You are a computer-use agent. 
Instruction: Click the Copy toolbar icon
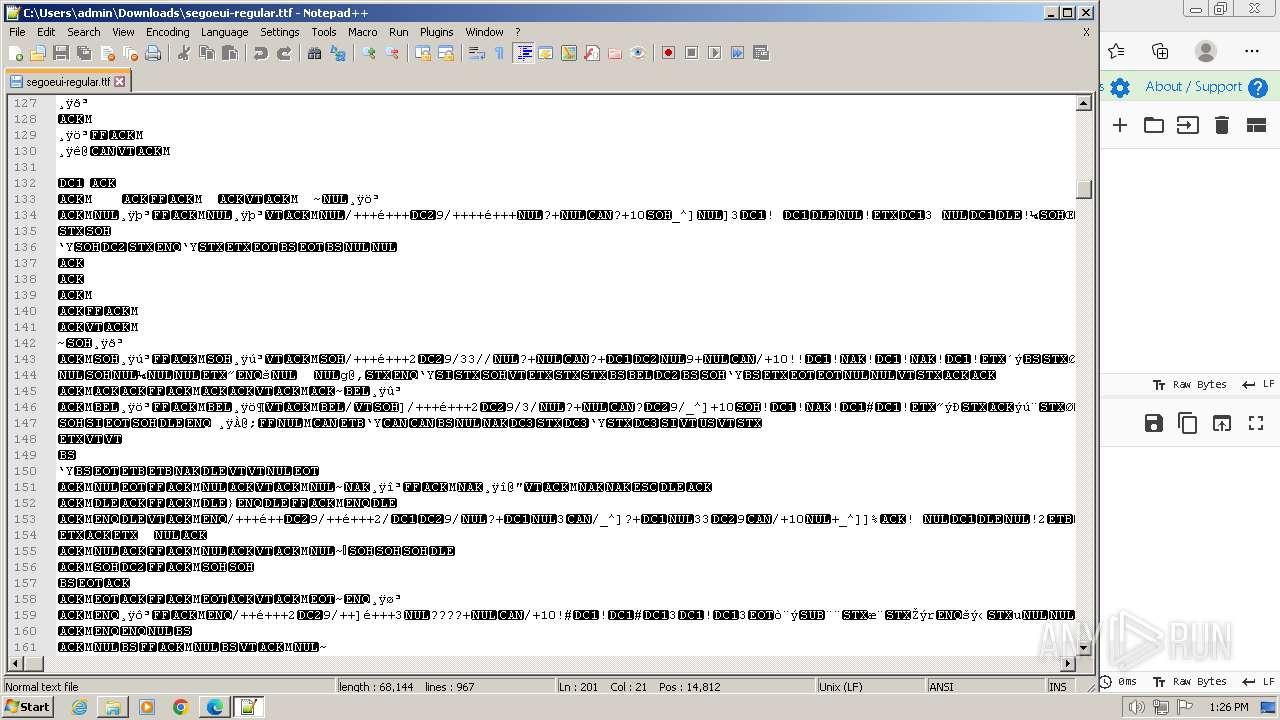coord(206,53)
